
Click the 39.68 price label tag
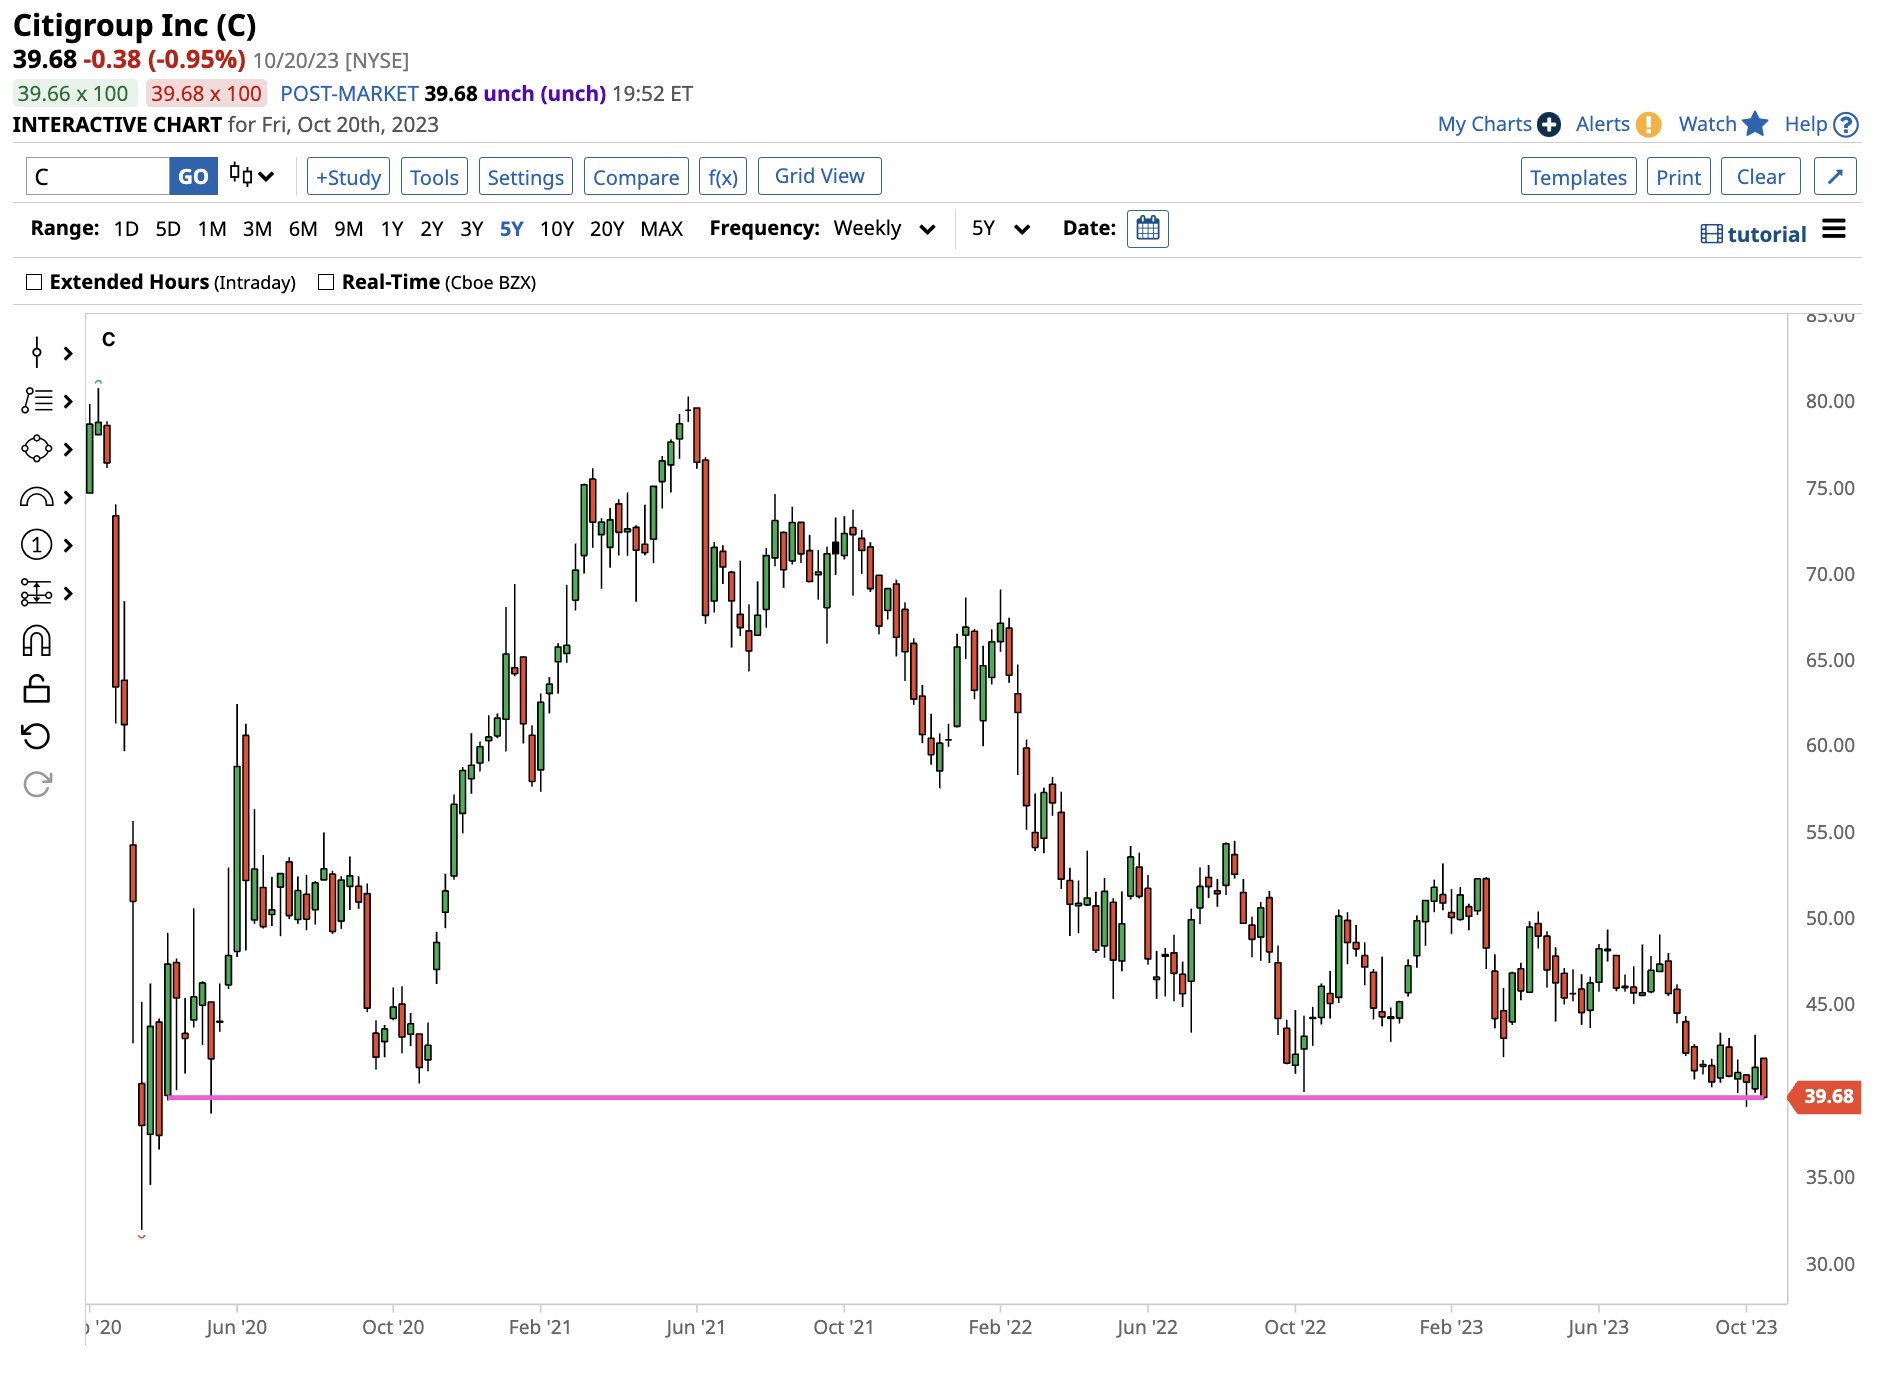pos(1825,1096)
